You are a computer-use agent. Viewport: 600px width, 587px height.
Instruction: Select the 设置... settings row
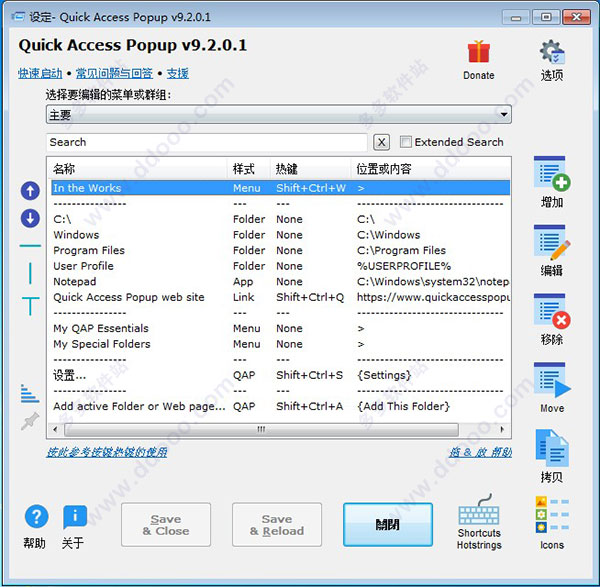[280, 375]
